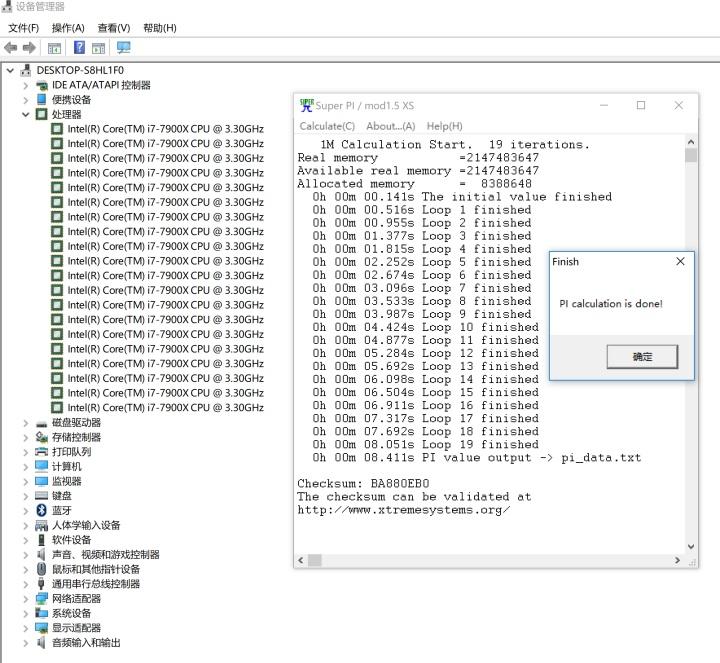The image size is (720, 663).
Task: Expand the 便携设备 branch
Action: 26,100
